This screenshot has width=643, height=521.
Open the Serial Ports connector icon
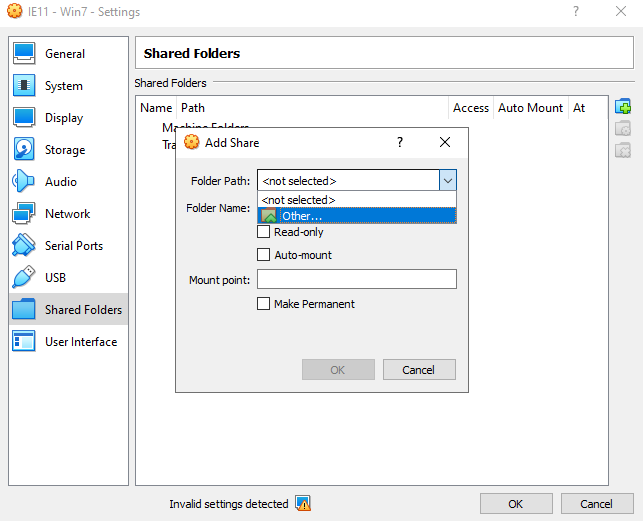24,245
